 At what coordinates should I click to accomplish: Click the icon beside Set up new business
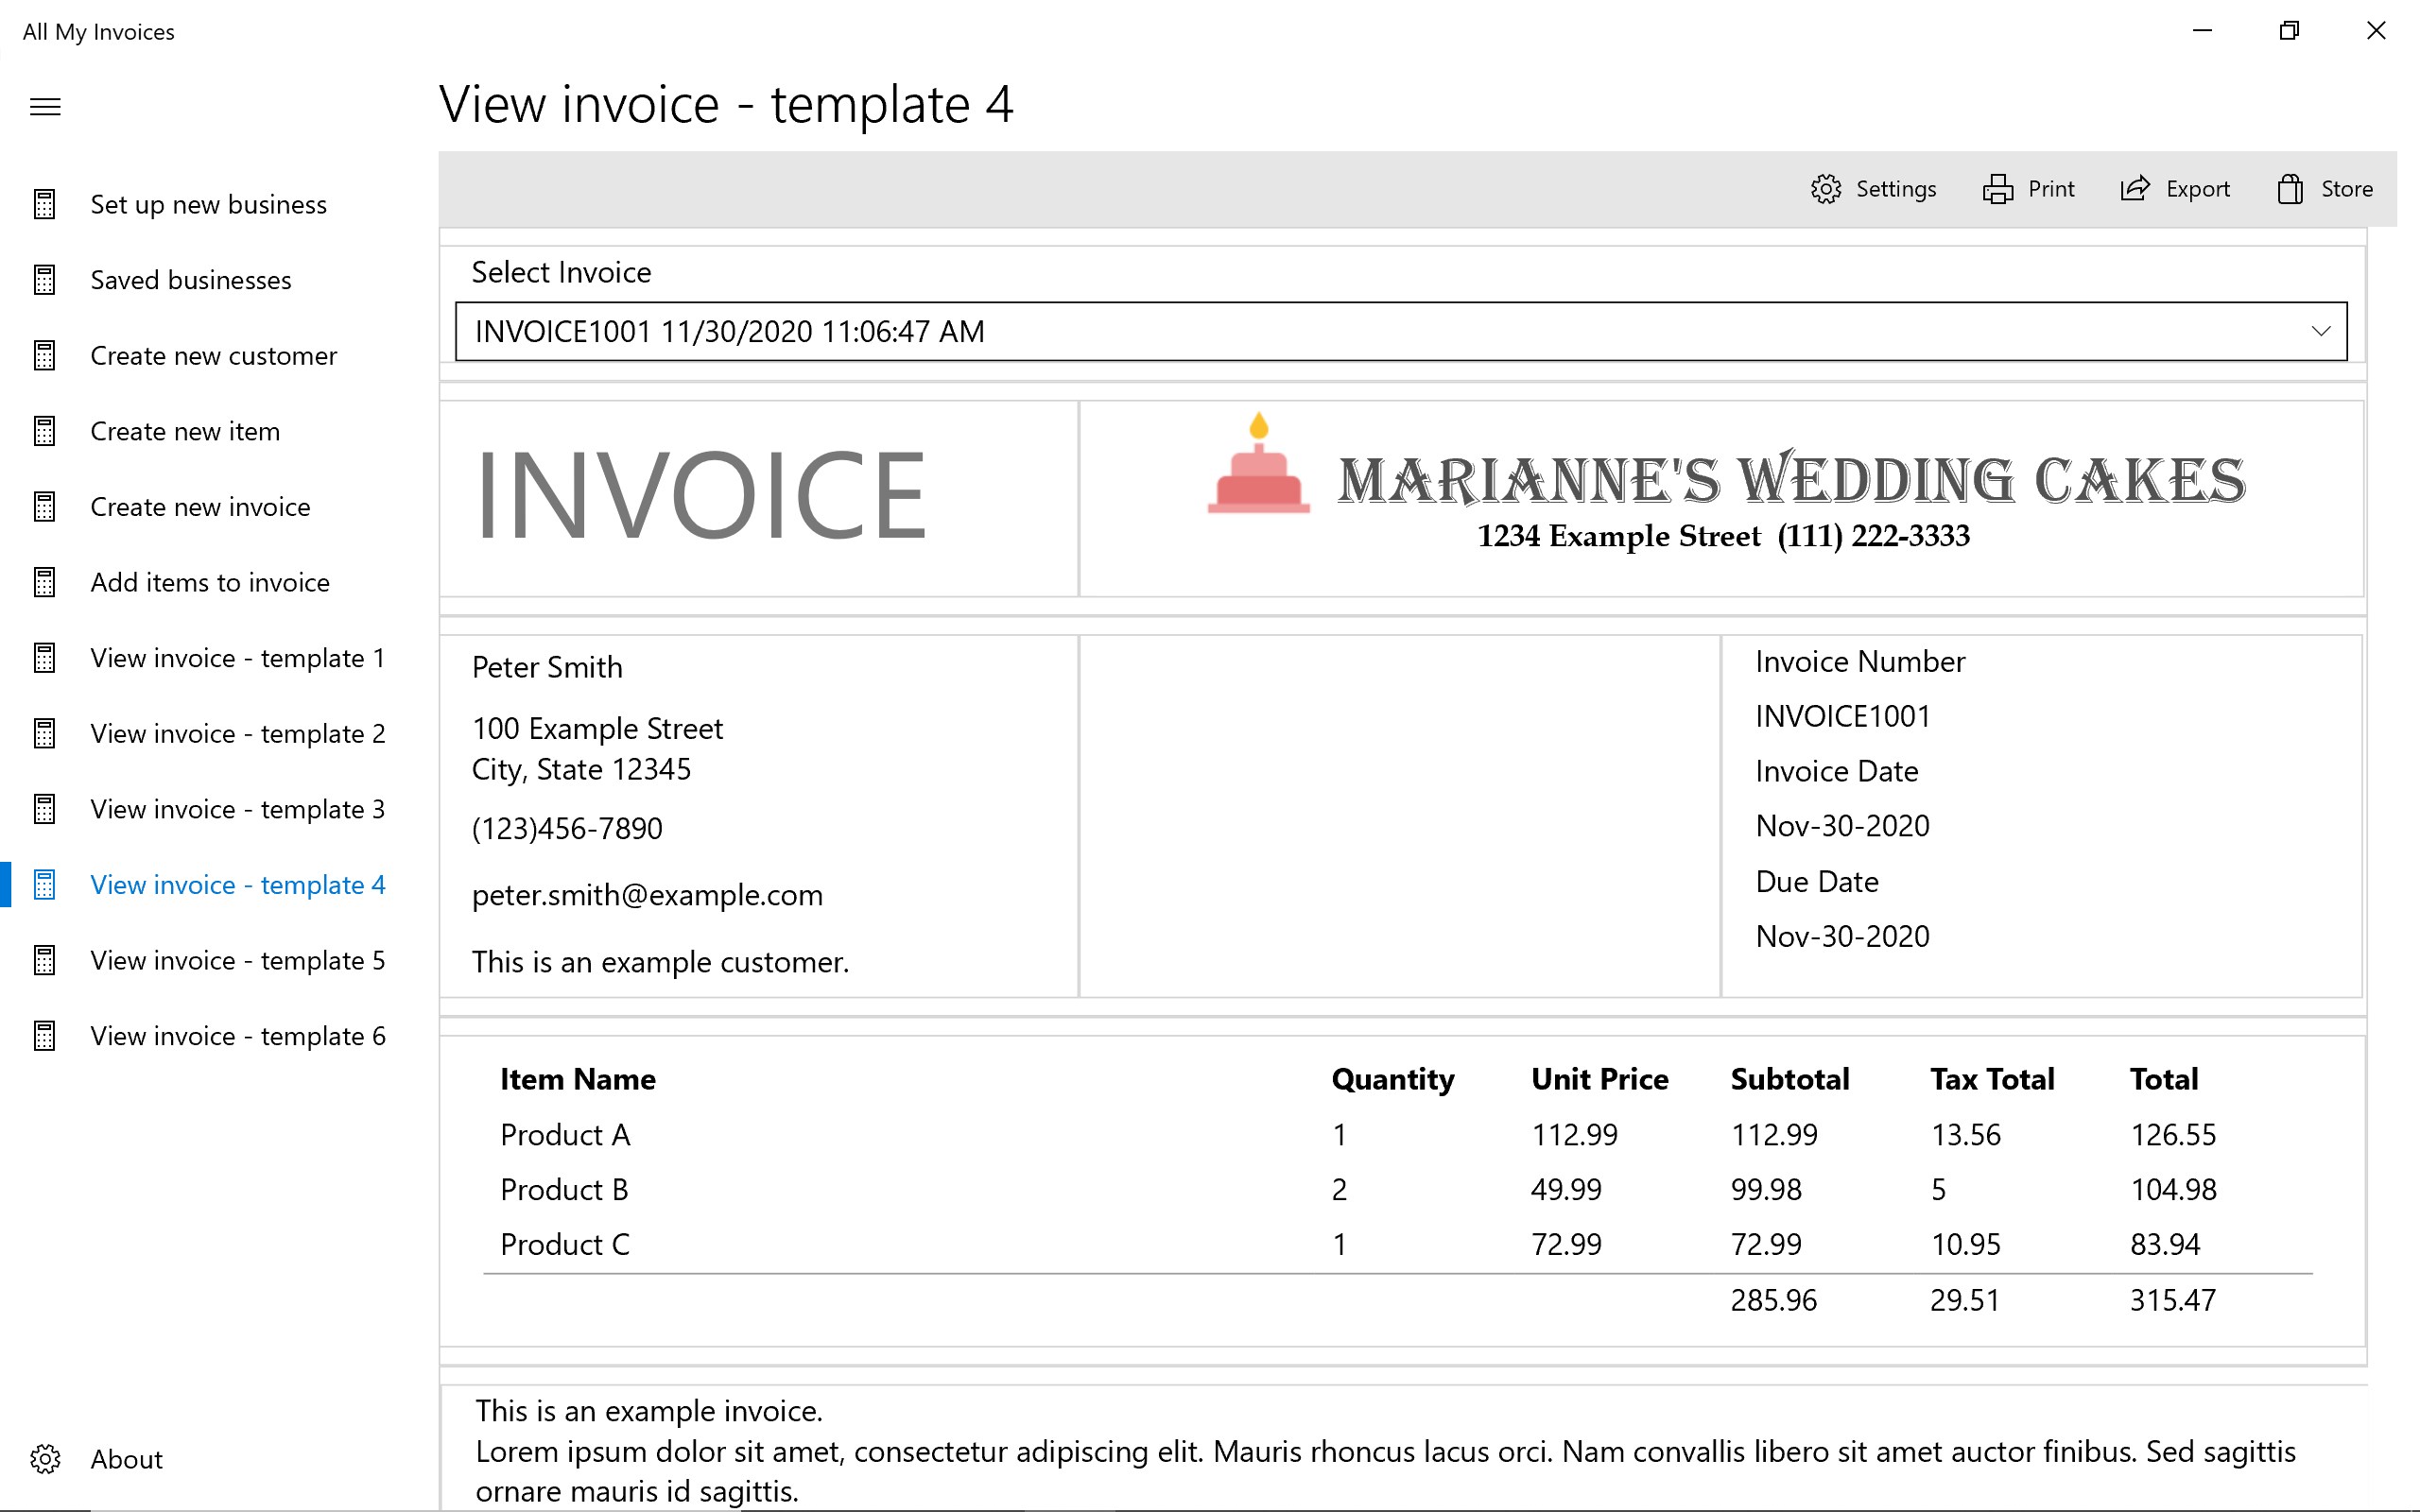click(x=44, y=204)
